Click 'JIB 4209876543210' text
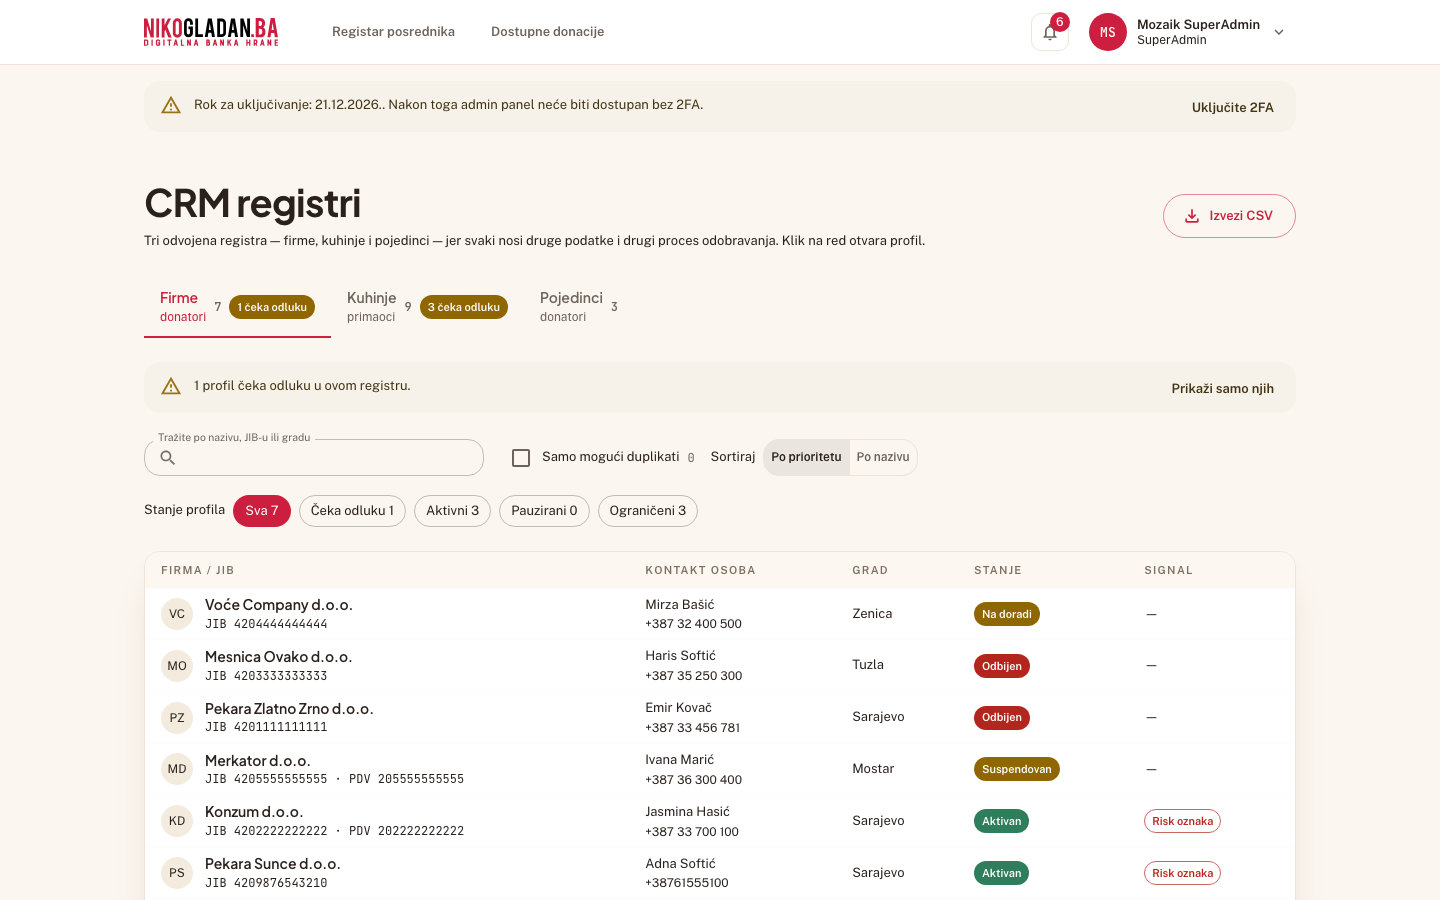Viewport: 1440px width, 900px height. click(x=266, y=883)
